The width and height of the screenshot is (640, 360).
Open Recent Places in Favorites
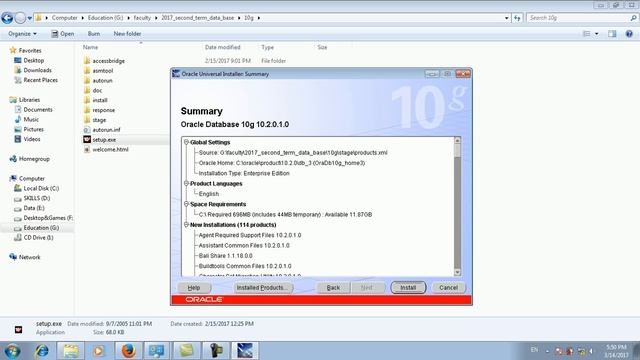click(36, 80)
